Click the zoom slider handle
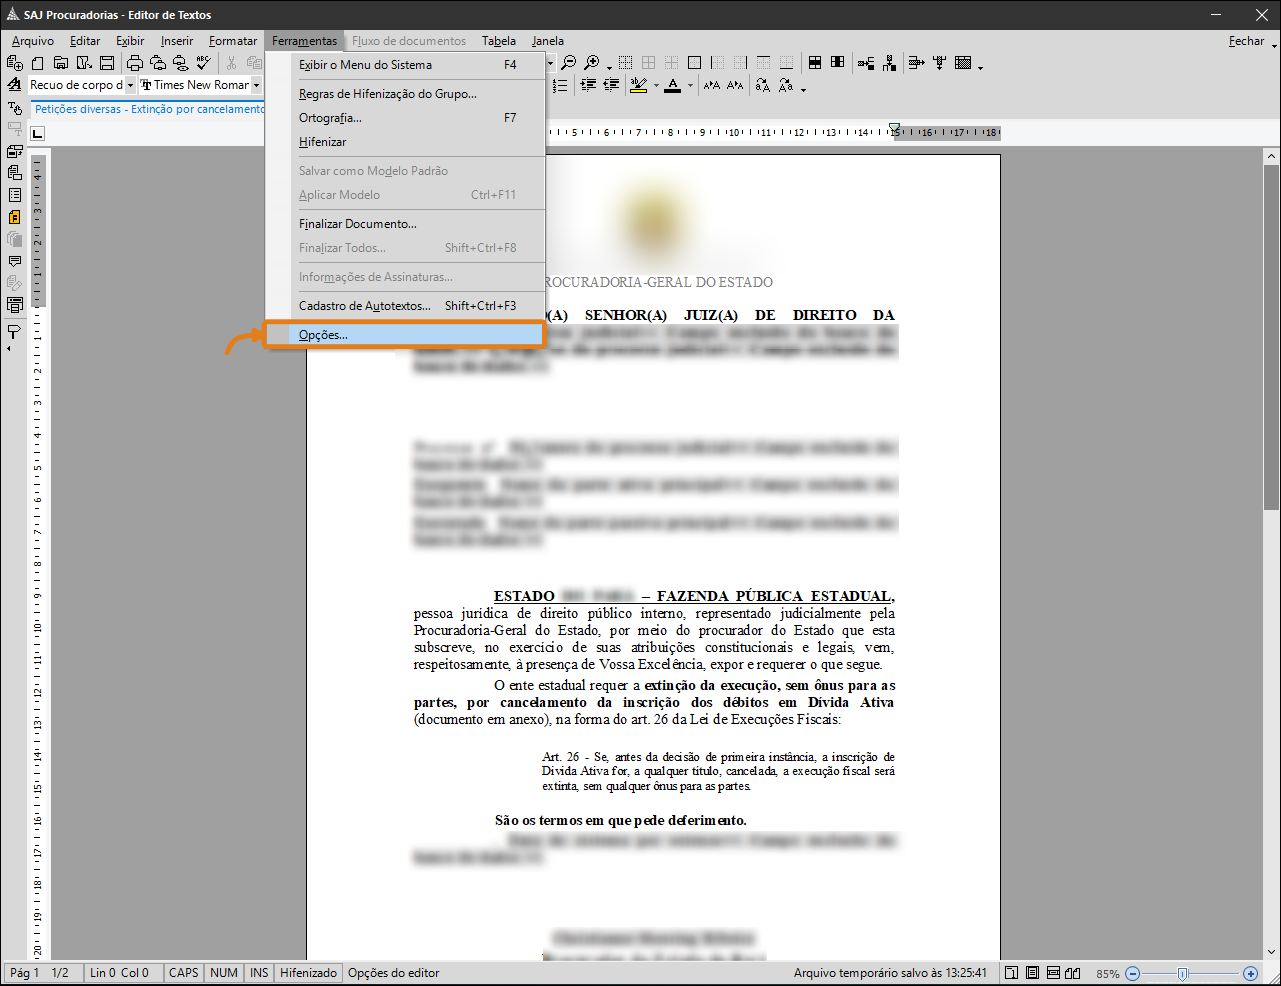Screen dimensions: 1281x986 1183,973
